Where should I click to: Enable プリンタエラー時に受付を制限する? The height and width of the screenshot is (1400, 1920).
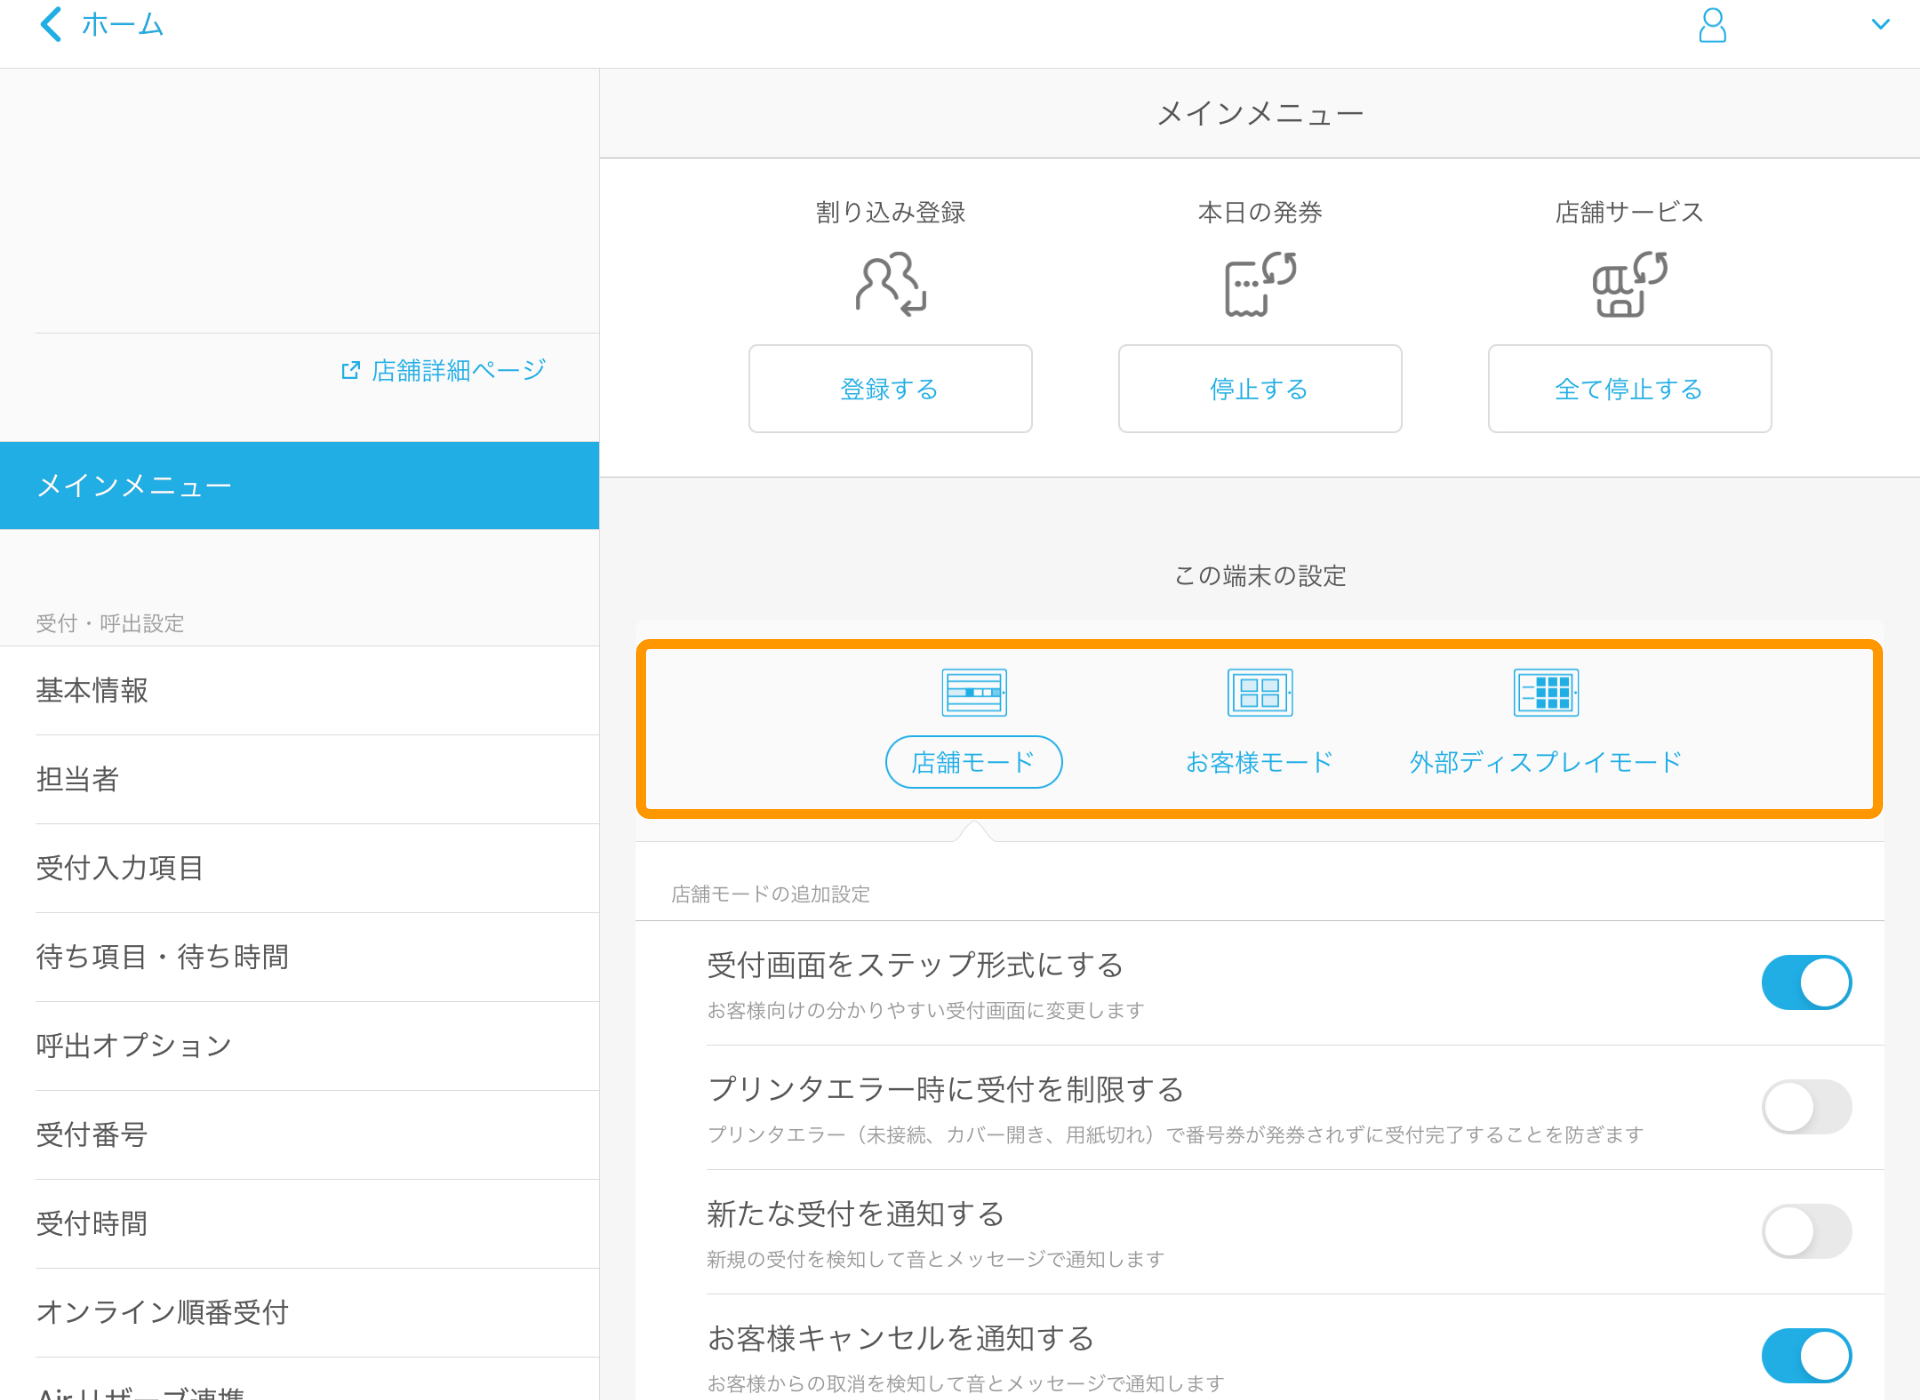[1806, 1107]
